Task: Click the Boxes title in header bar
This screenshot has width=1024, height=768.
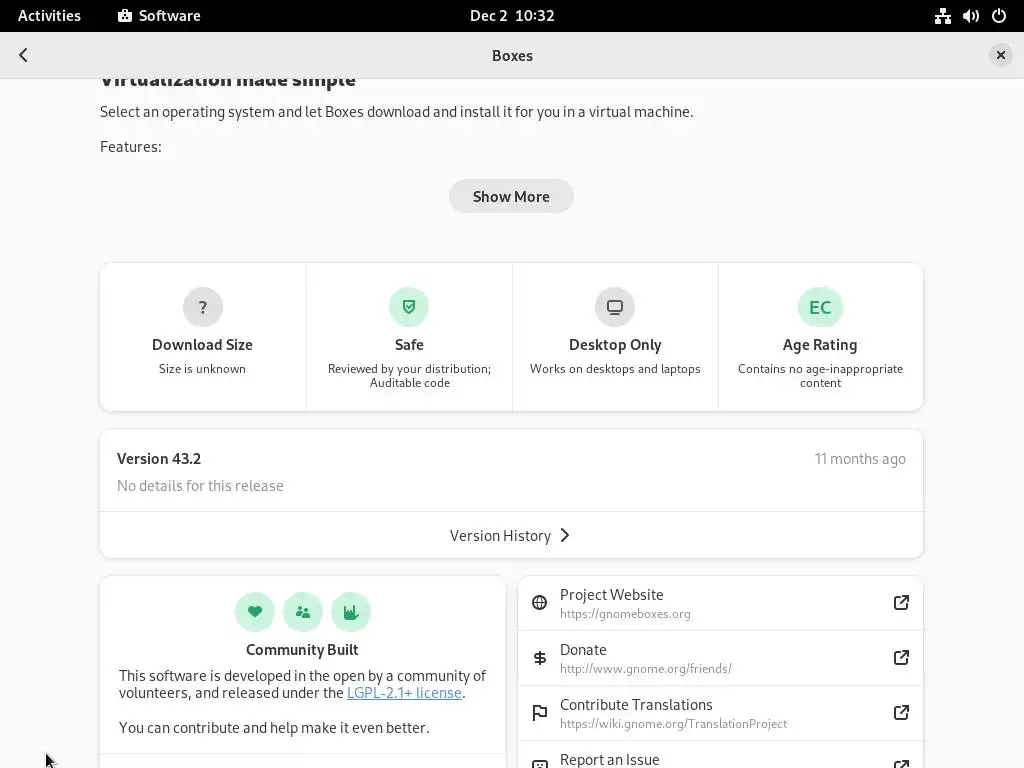Action: click(512, 56)
